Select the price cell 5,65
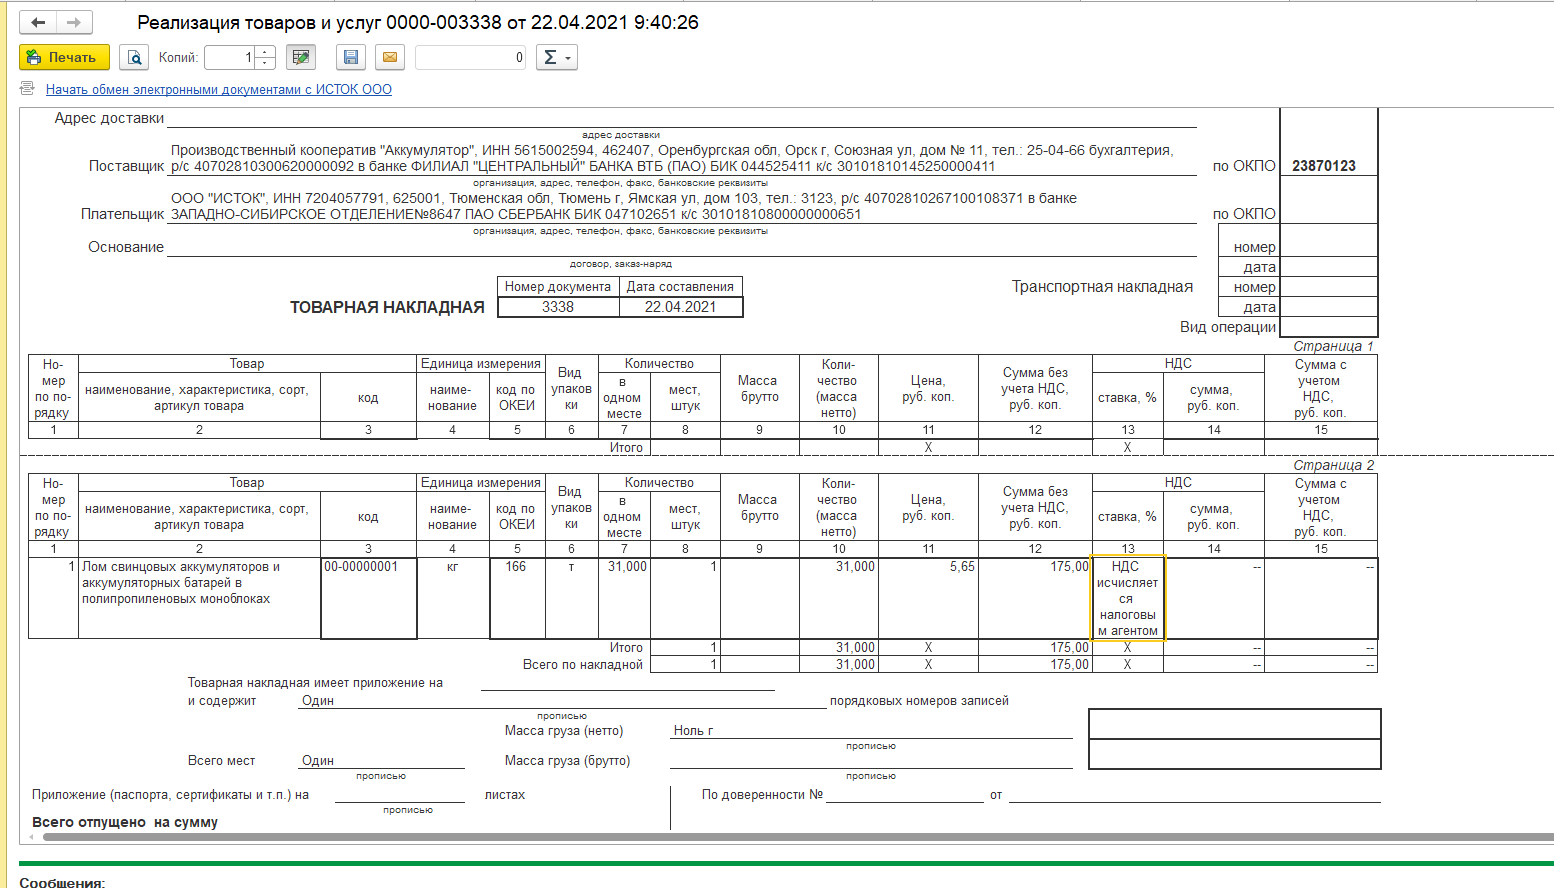The height and width of the screenshot is (888, 1554). coord(928,598)
